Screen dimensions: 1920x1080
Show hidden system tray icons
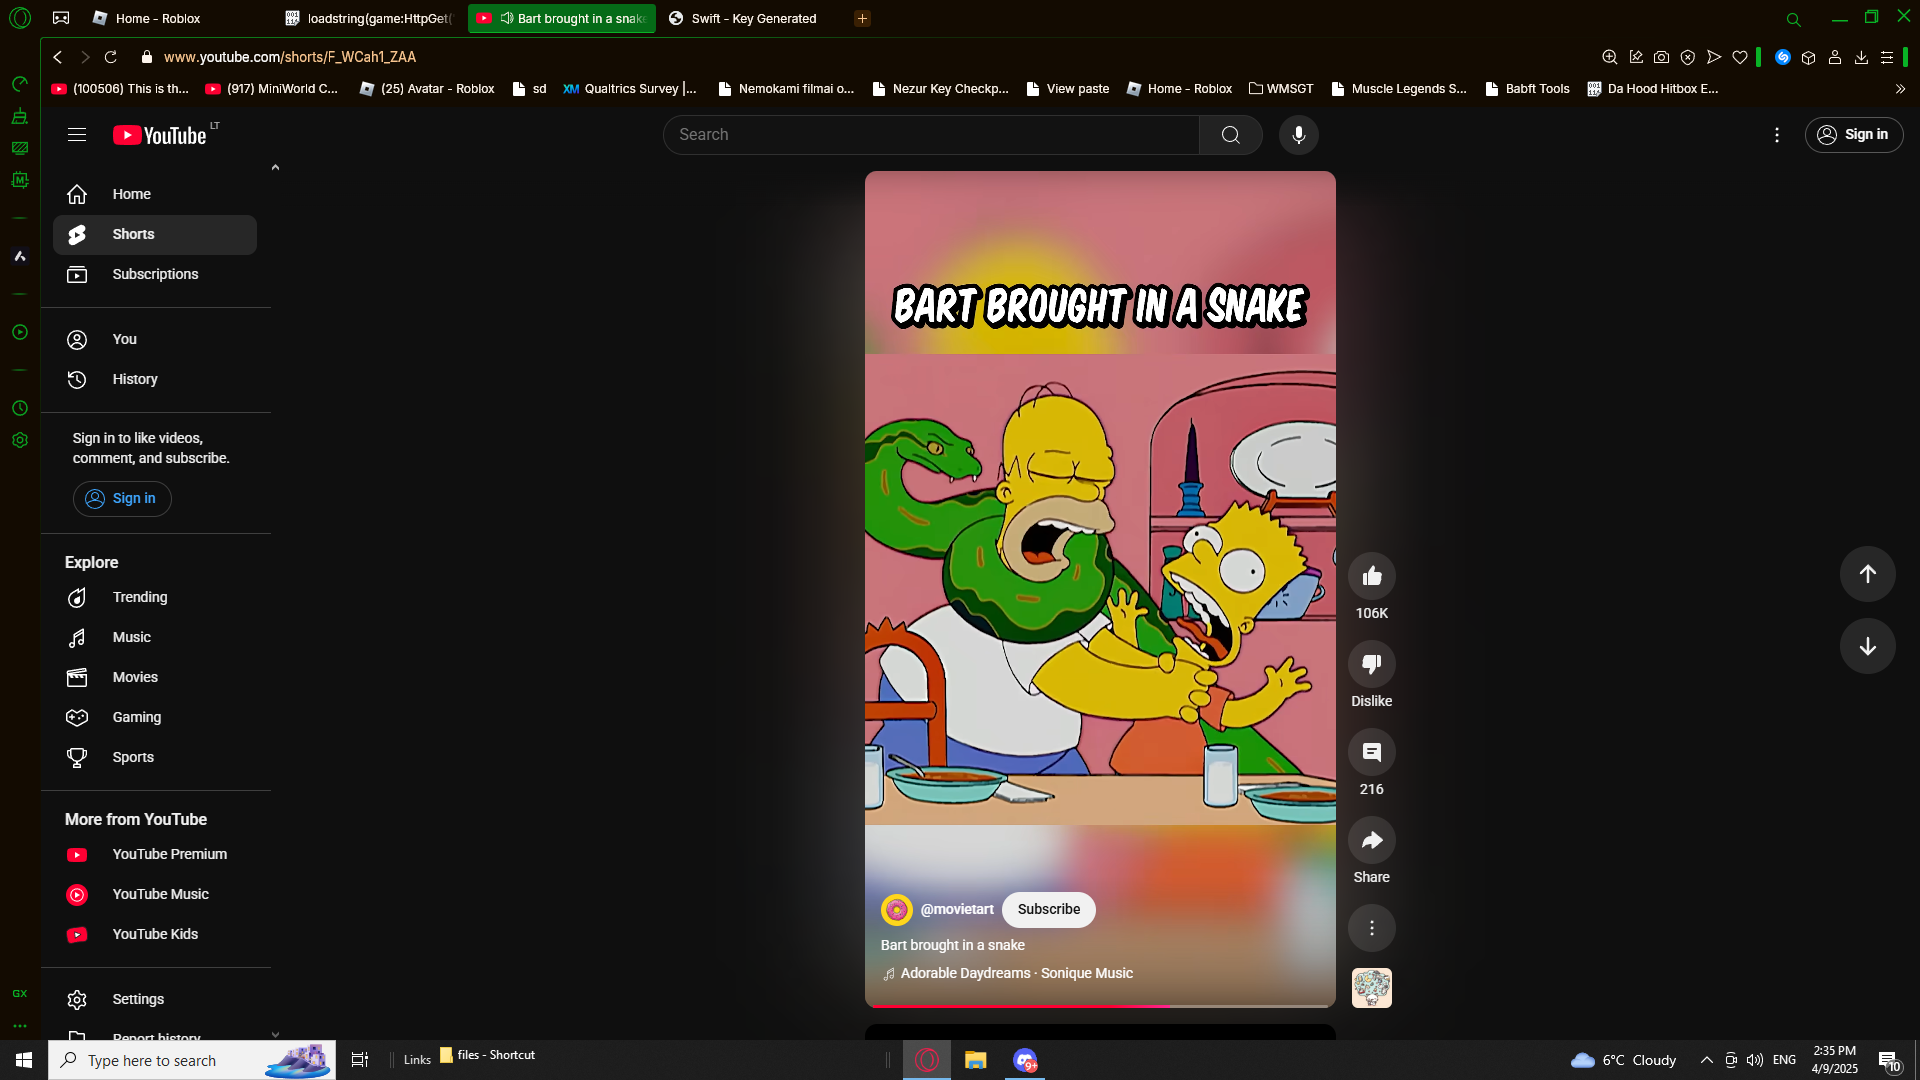click(1707, 1060)
